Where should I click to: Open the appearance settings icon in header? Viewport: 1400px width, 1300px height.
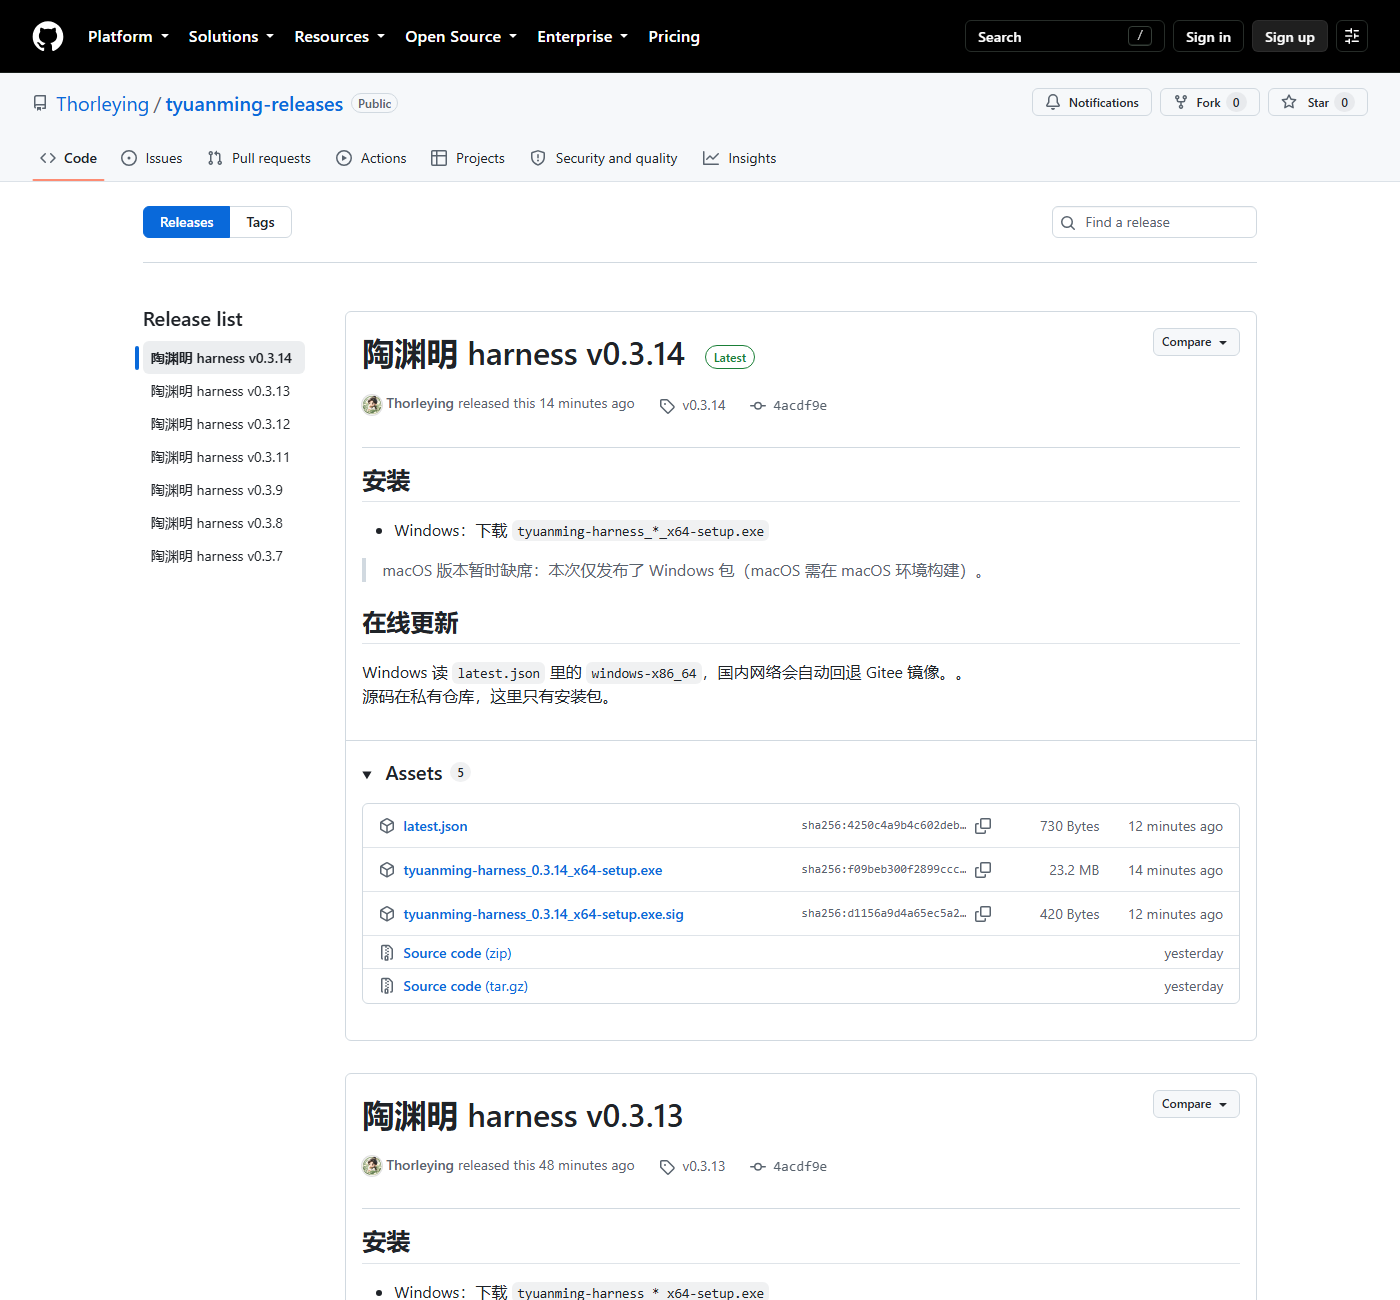[x=1352, y=36]
